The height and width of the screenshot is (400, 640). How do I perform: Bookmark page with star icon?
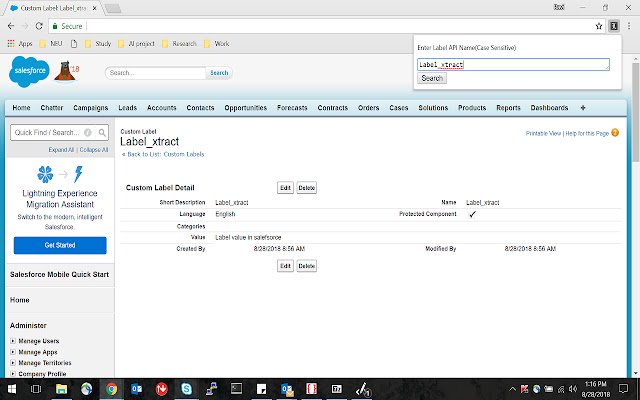599,26
